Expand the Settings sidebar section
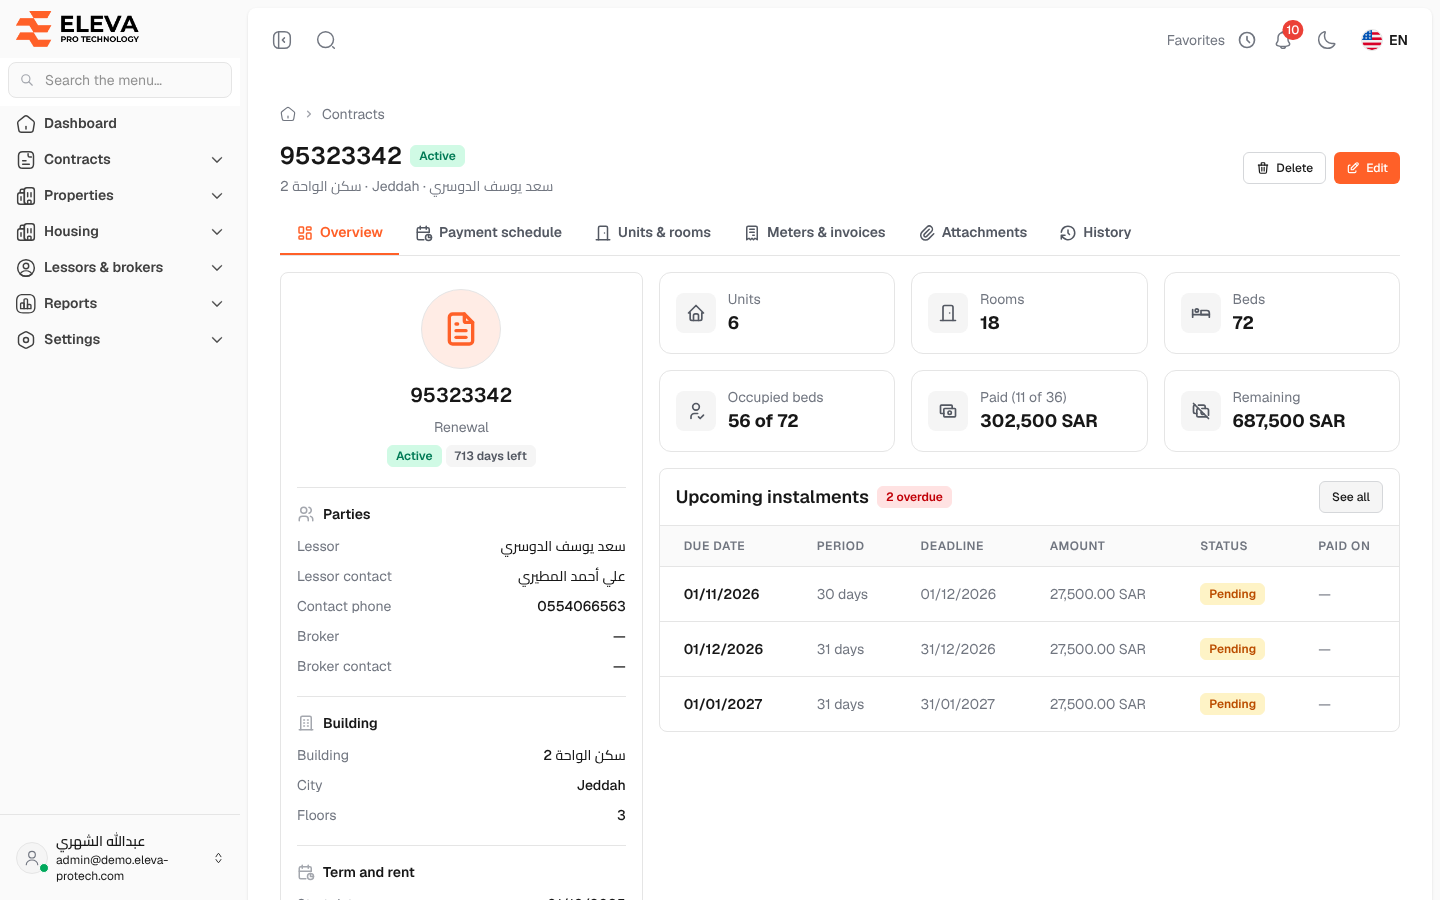The image size is (1440, 900). tap(120, 339)
